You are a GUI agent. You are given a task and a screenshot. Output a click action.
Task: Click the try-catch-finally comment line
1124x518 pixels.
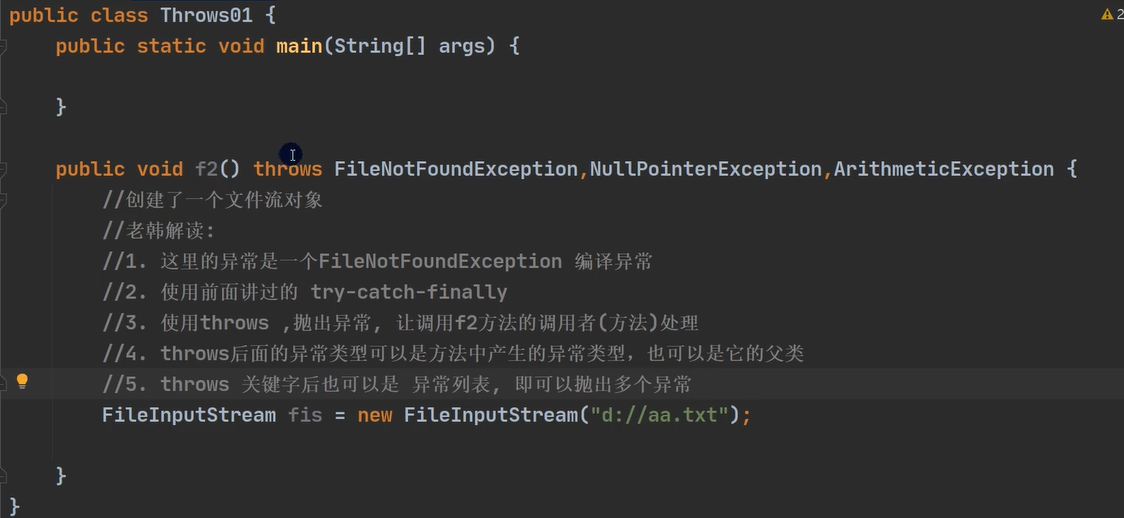click(x=305, y=292)
